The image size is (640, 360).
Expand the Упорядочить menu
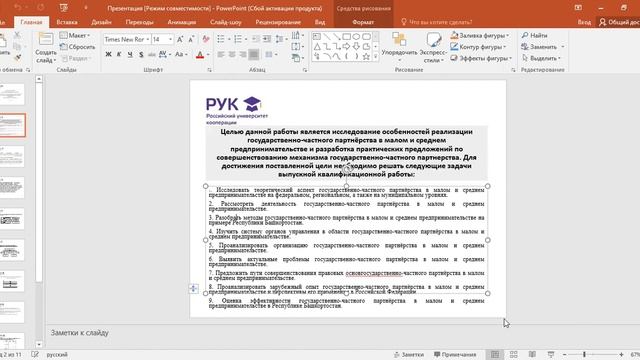[399, 47]
